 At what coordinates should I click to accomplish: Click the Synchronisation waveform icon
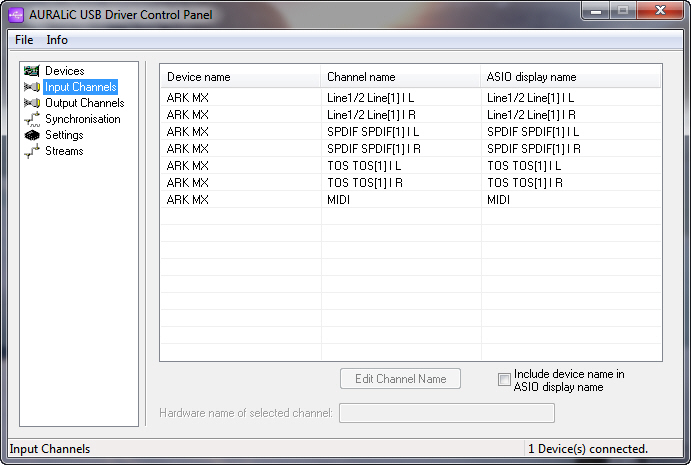(x=32, y=119)
